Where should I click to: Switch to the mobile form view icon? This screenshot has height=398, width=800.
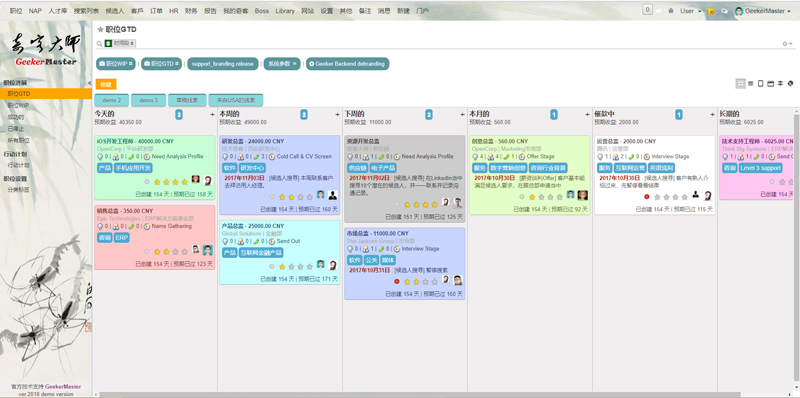pos(761,84)
